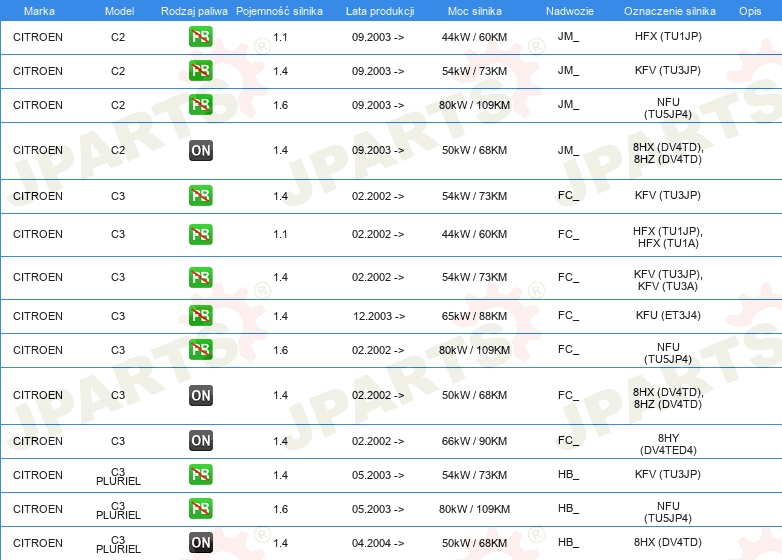
Task: Select the KFV (TU3JP) engine code in the C2 row
Action: pos(668,70)
